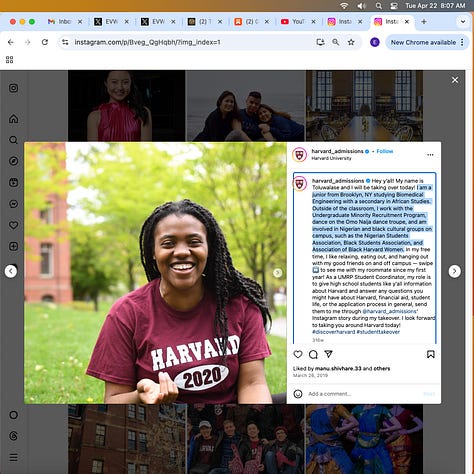Click browser back button
This screenshot has height=474, width=474.
point(11,42)
